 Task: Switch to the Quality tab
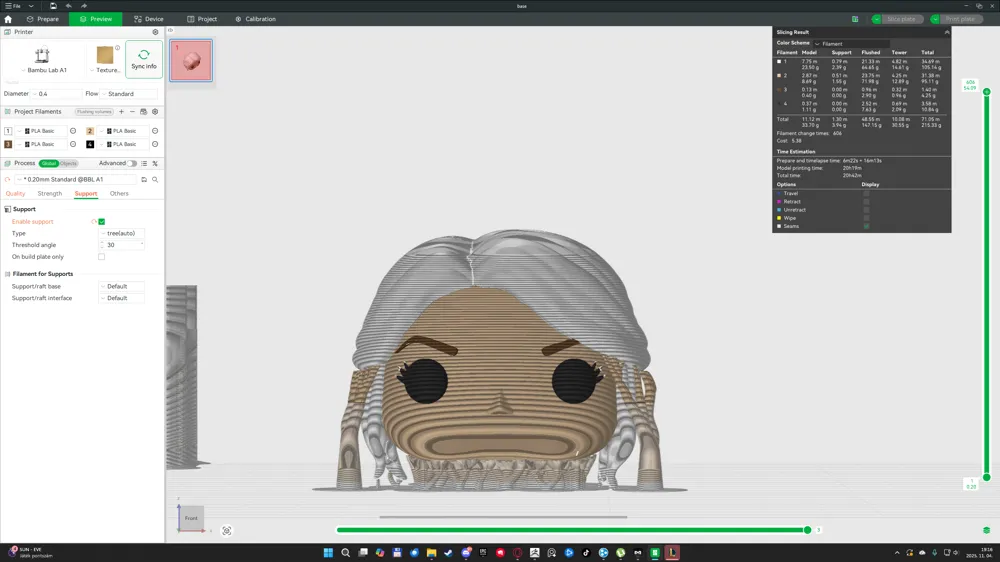click(x=15, y=193)
